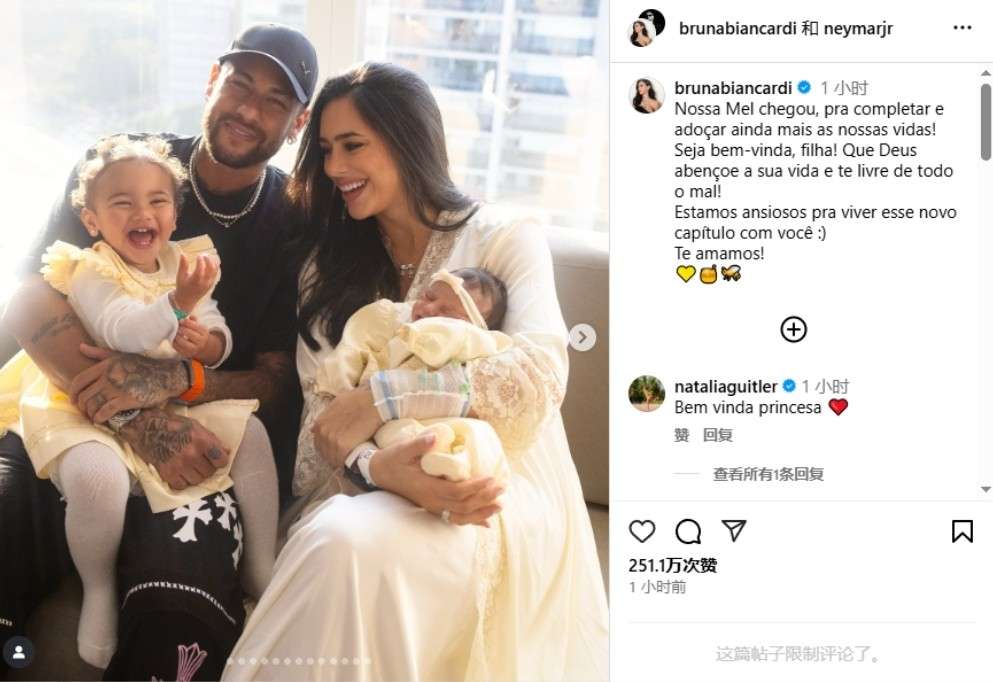
Task: Like nataliaguitler's comment via 赞
Action: pos(681,435)
